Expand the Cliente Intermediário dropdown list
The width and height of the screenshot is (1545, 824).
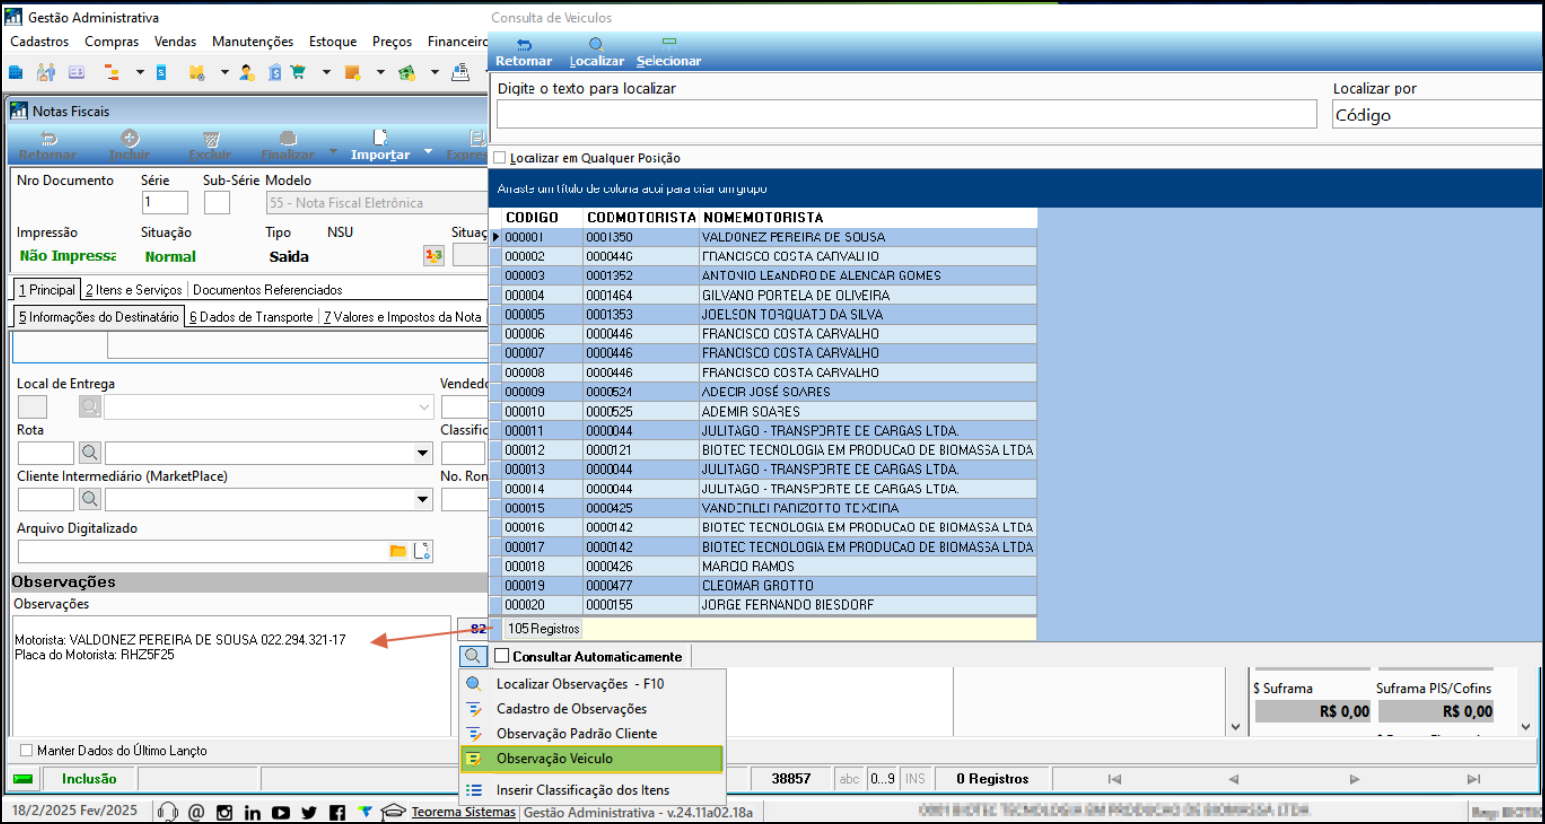pos(423,498)
